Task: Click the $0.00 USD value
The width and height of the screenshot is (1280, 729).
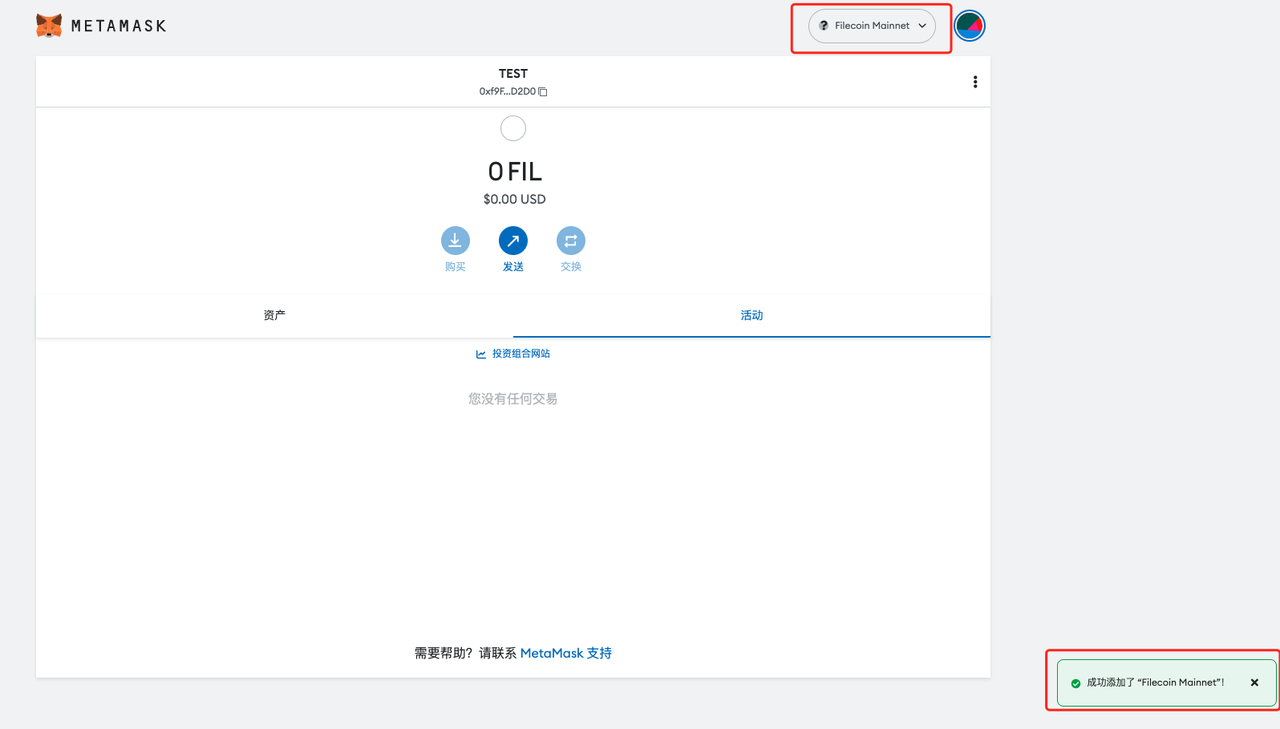Action: click(514, 199)
